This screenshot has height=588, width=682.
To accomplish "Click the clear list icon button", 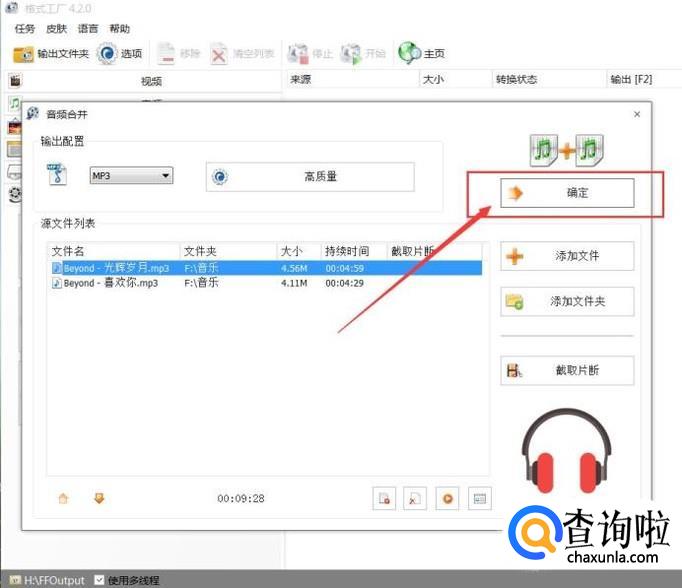I will (x=415, y=498).
